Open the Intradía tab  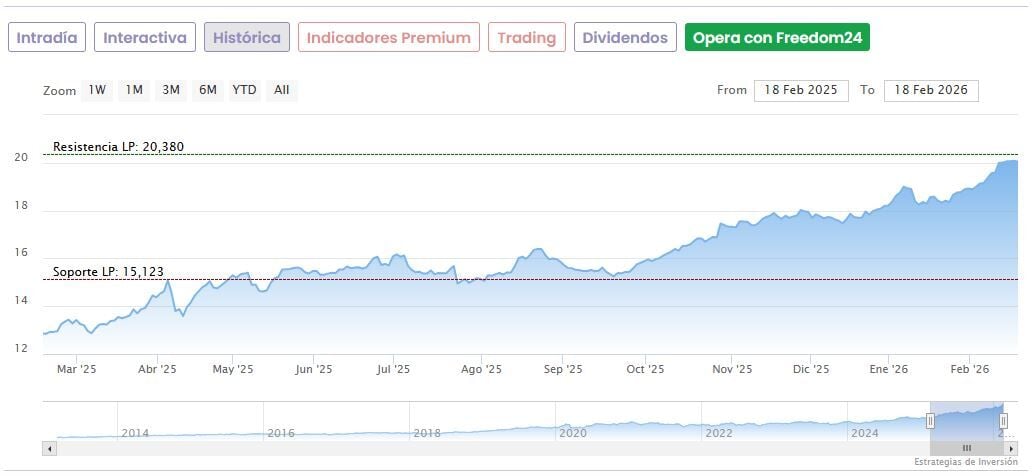(47, 38)
